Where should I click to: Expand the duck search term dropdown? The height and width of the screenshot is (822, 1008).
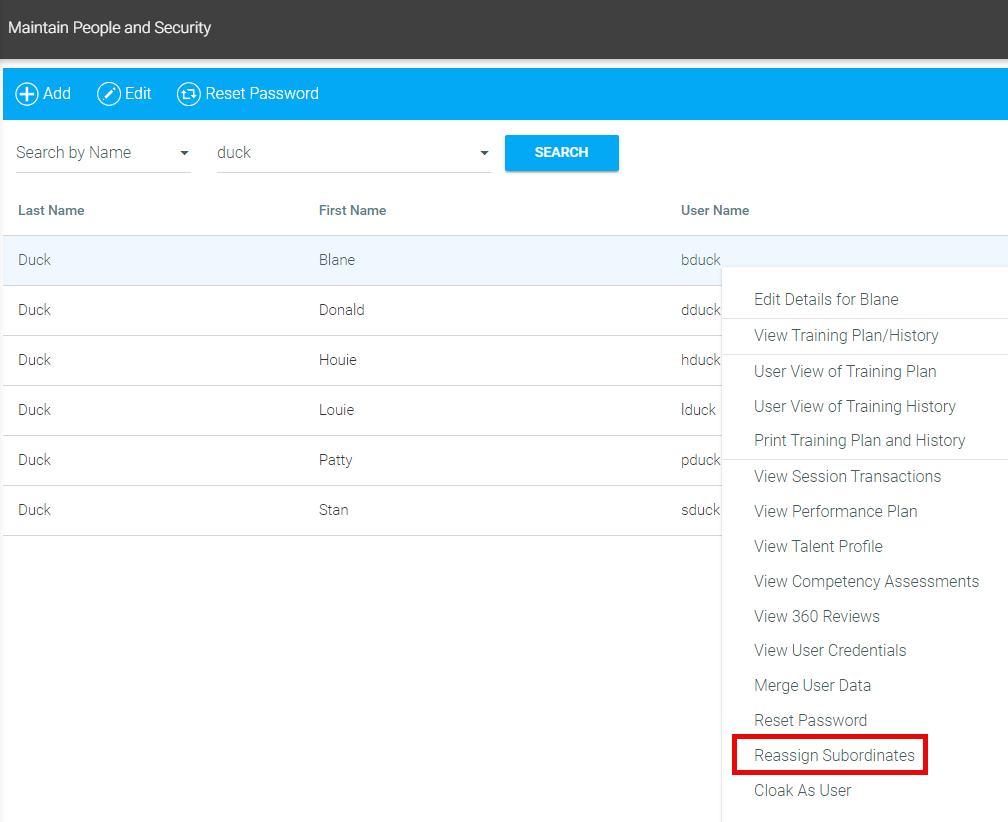tap(484, 153)
